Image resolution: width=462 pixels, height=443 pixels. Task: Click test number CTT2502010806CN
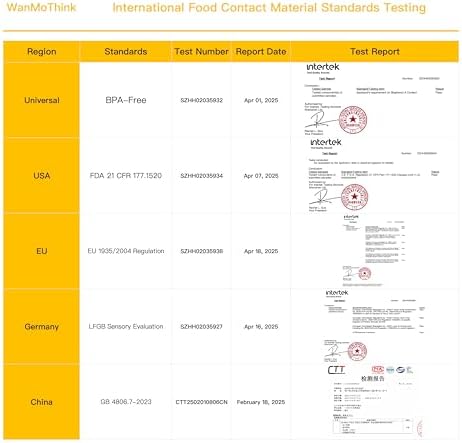pyautogui.click(x=201, y=402)
